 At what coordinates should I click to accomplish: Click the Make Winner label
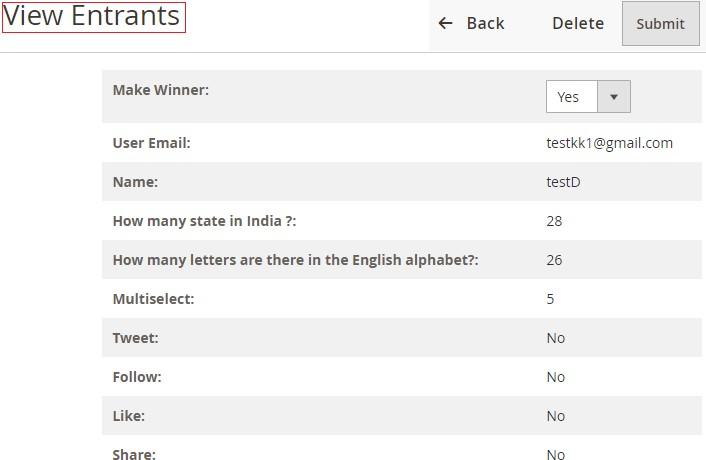tap(160, 90)
